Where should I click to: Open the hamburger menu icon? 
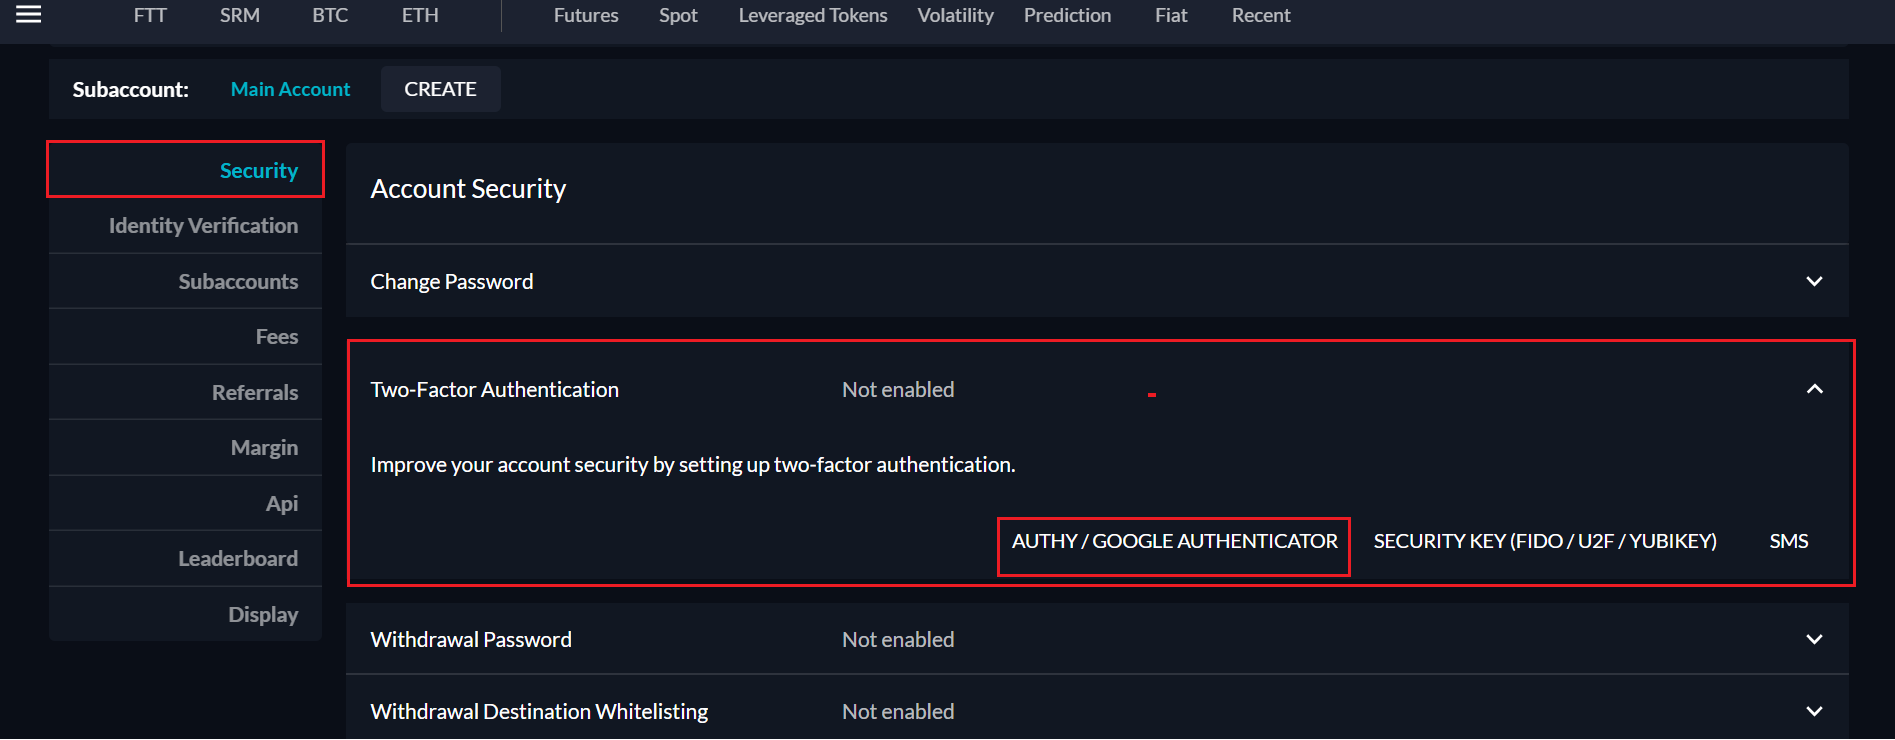click(29, 14)
